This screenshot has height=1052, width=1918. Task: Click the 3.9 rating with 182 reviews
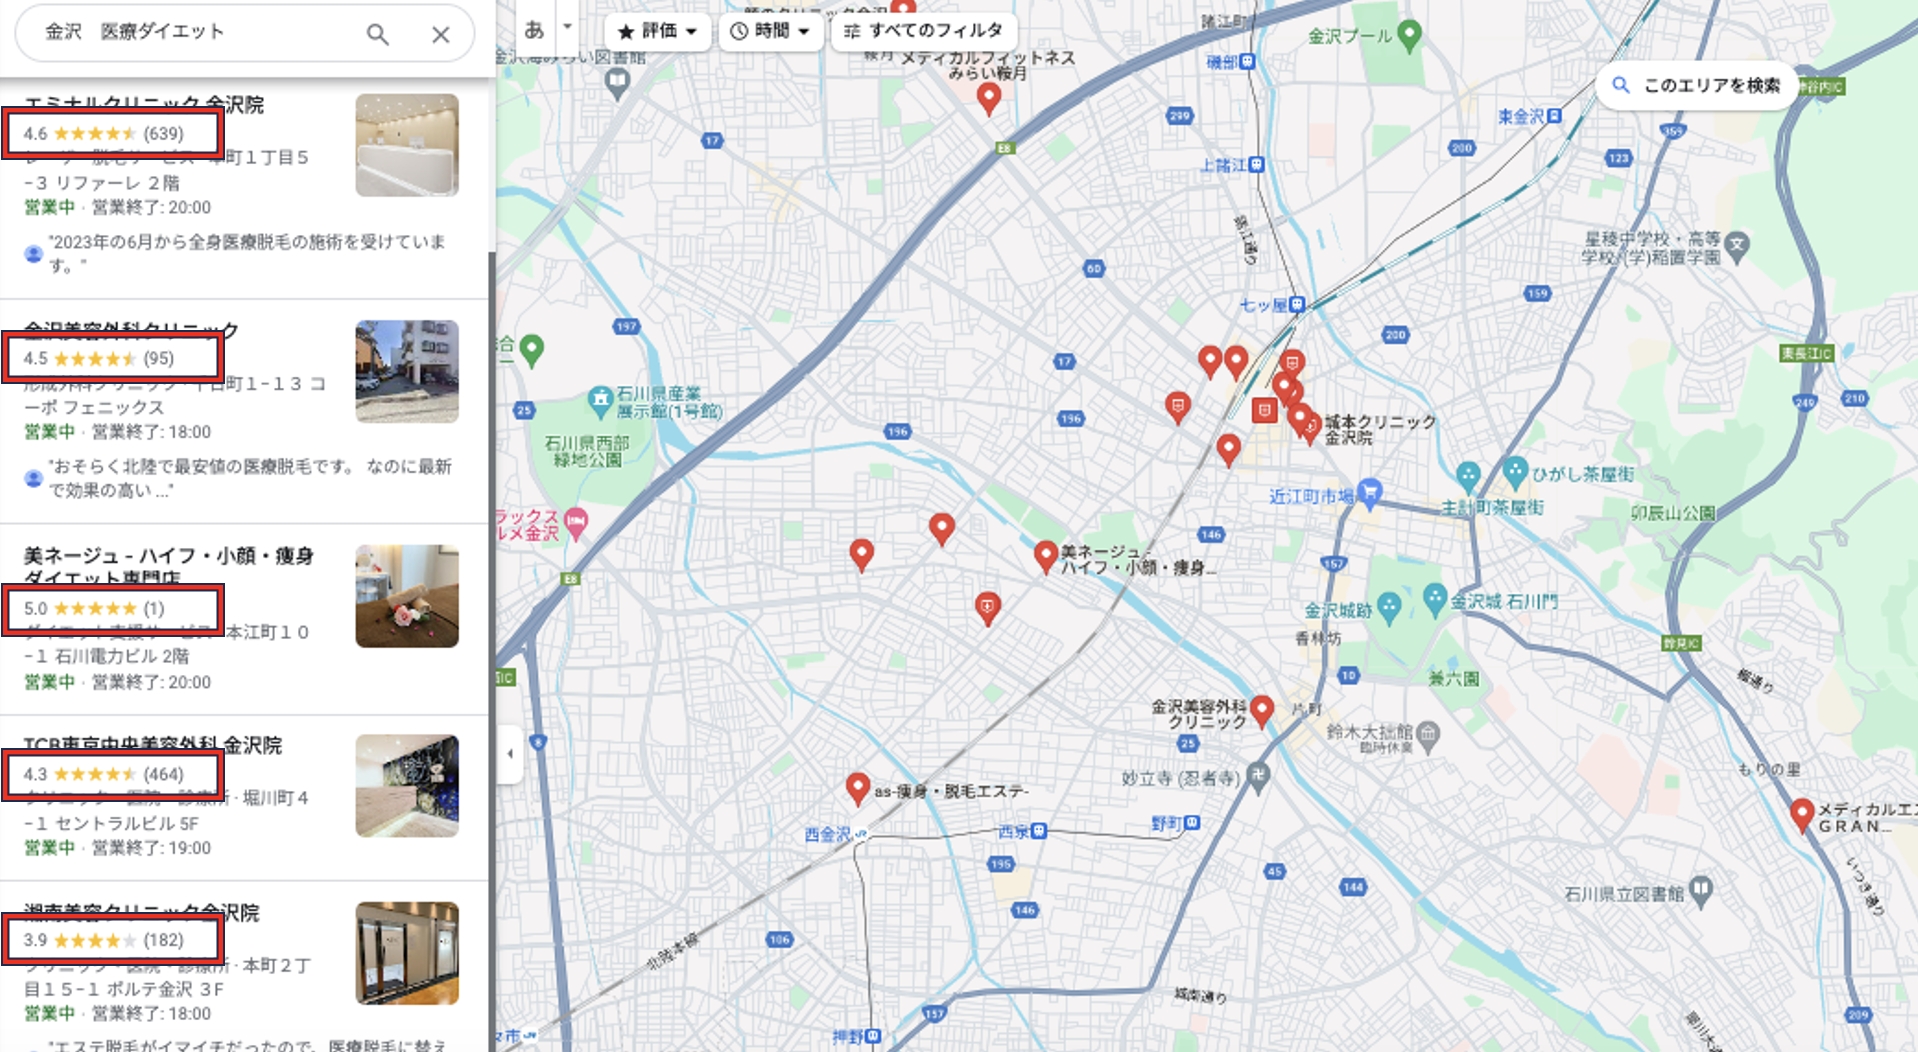point(104,940)
